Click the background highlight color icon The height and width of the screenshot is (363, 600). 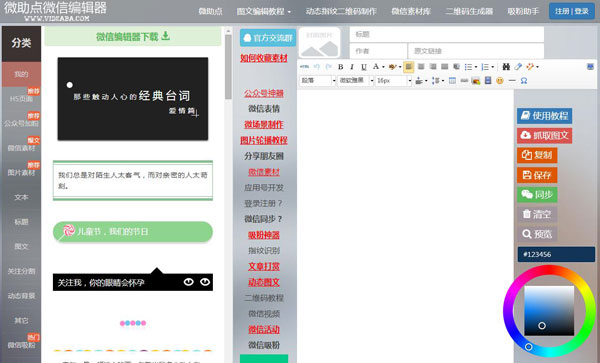(x=392, y=67)
